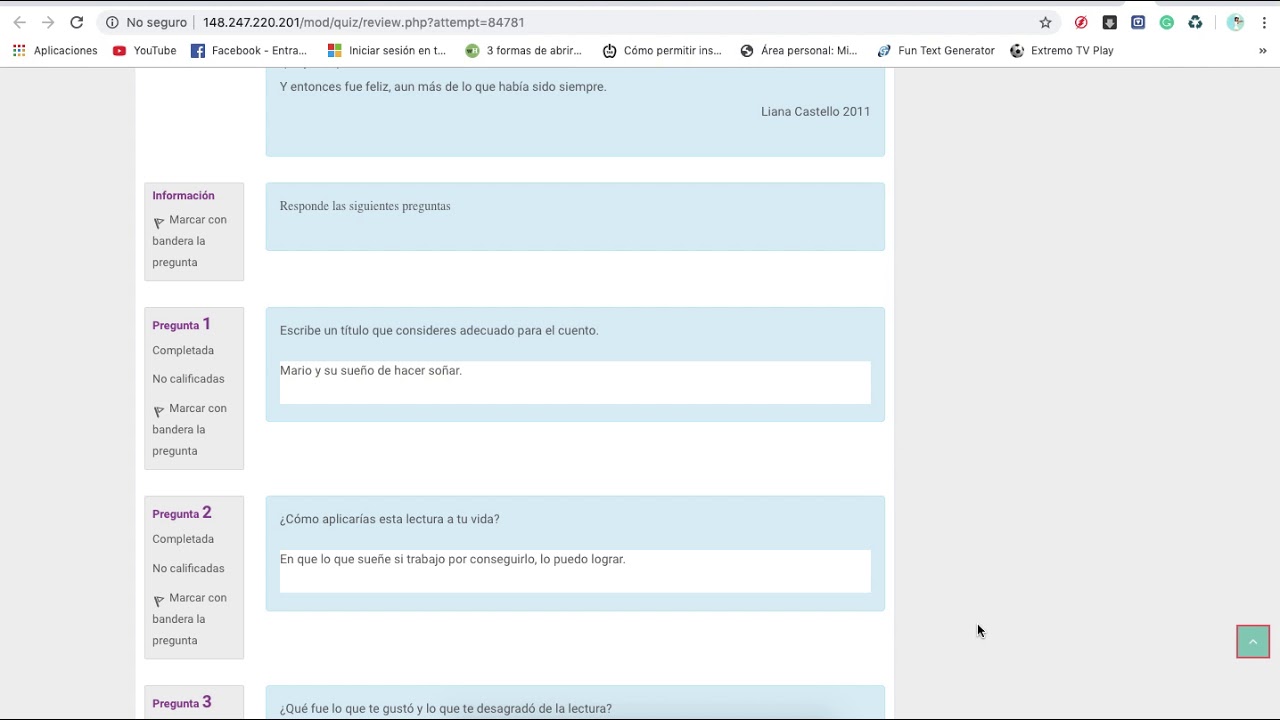Bookmark this page with the star icon
This screenshot has width=1280, height=720.
point(1045,22)
